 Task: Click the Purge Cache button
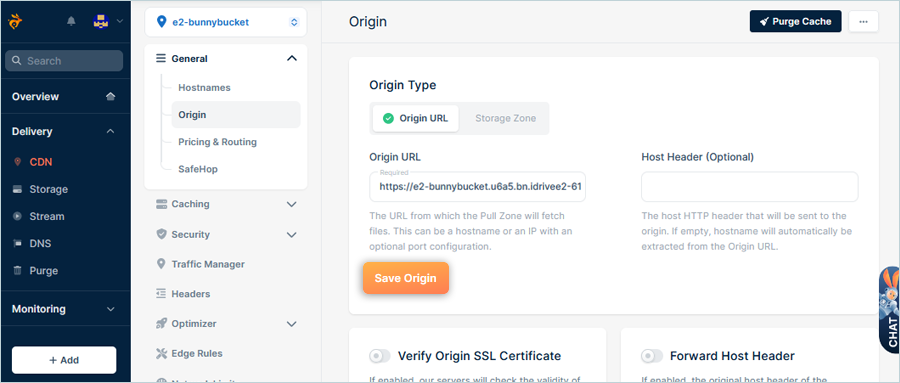pyautogui.click(x=796, y=21)
